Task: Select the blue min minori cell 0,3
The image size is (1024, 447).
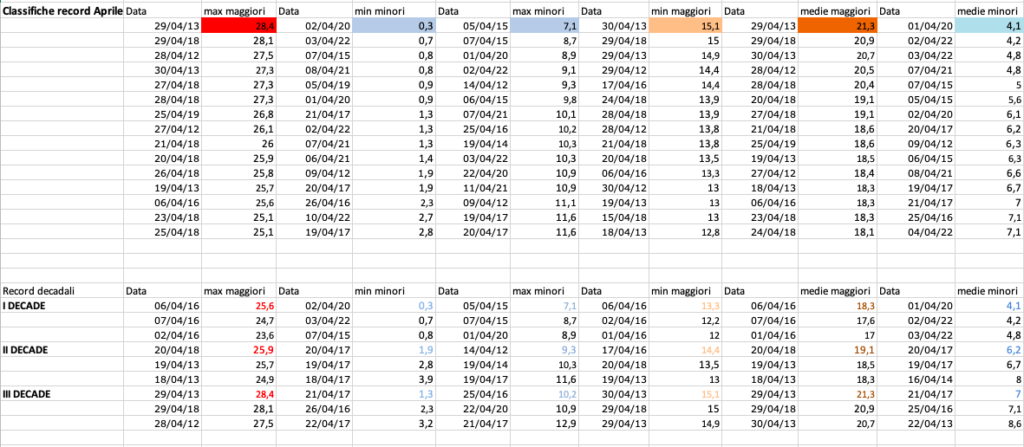Action: pos(394,25)
